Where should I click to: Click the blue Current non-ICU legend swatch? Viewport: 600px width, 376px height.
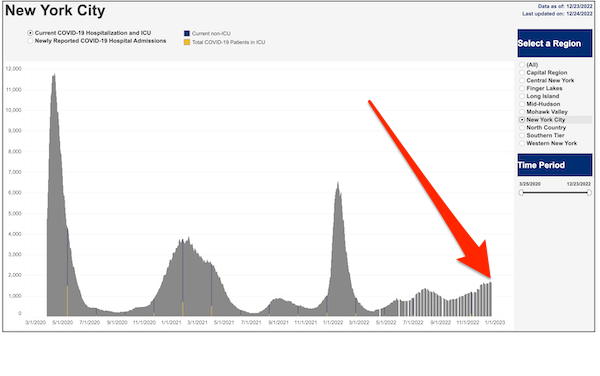(x=187, y=34)
